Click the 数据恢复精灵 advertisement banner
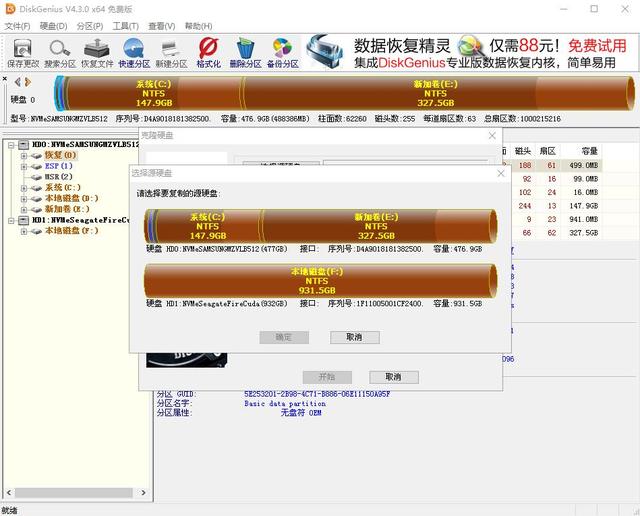This screenshot has width=640, height=516. point(469,53)
